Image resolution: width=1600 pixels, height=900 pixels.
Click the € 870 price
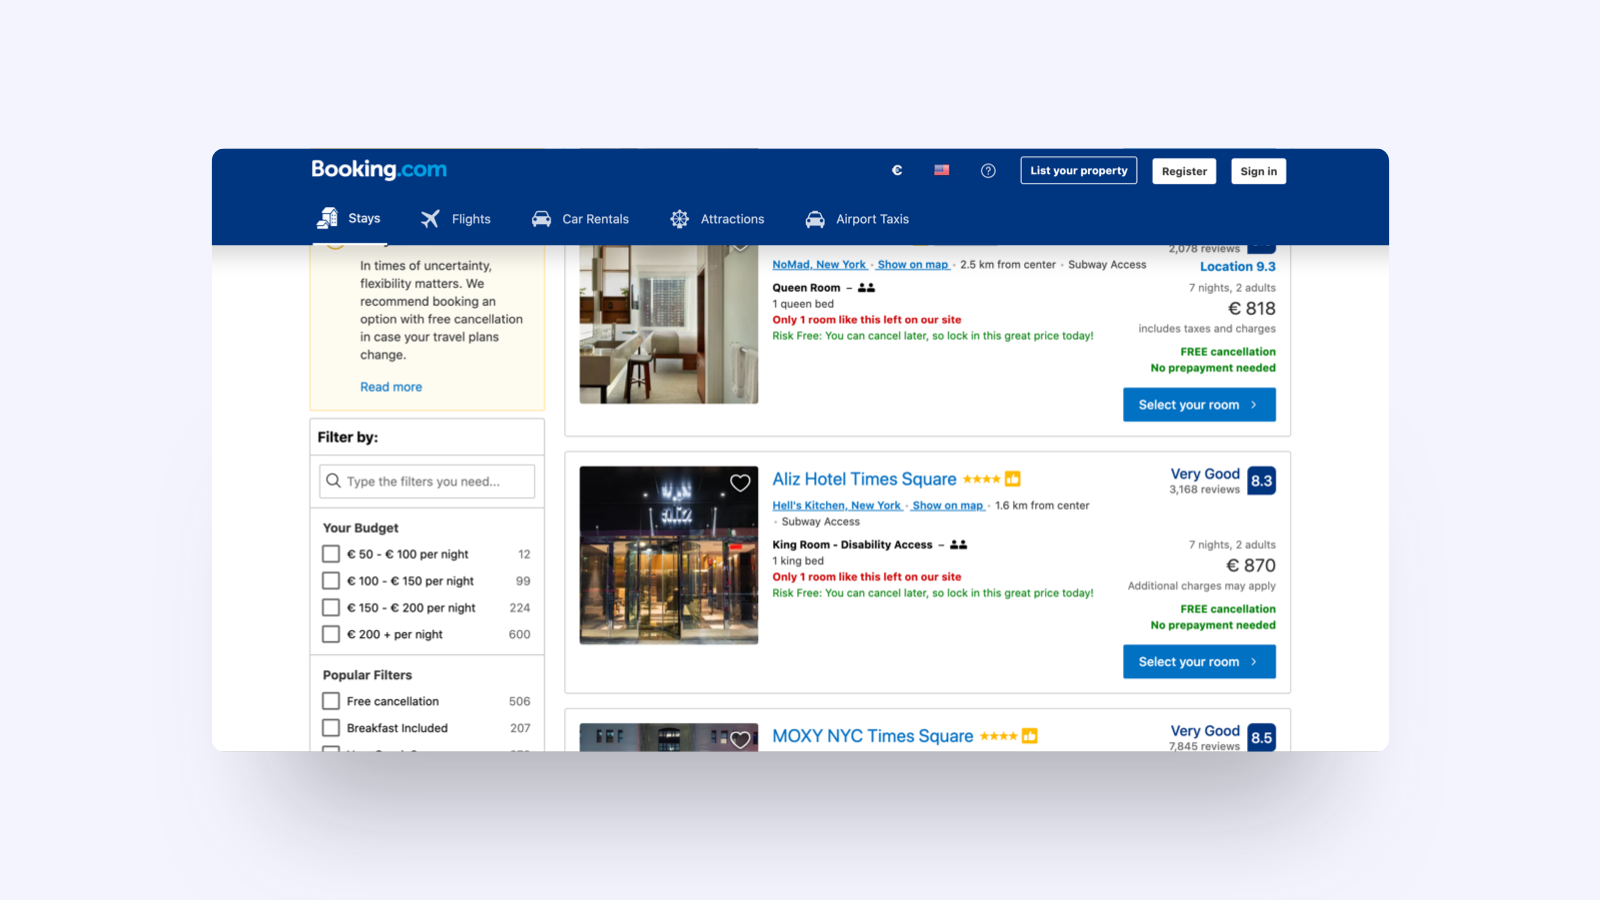[1251, 566]
